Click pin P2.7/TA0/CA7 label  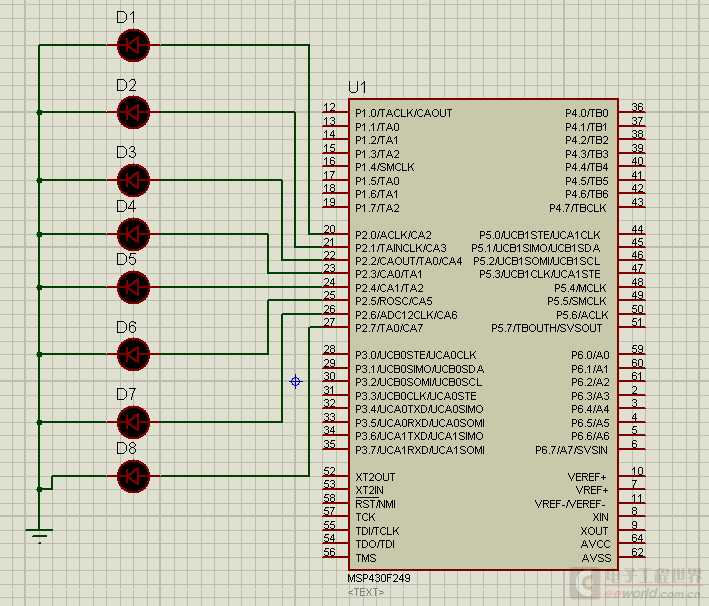389,328
